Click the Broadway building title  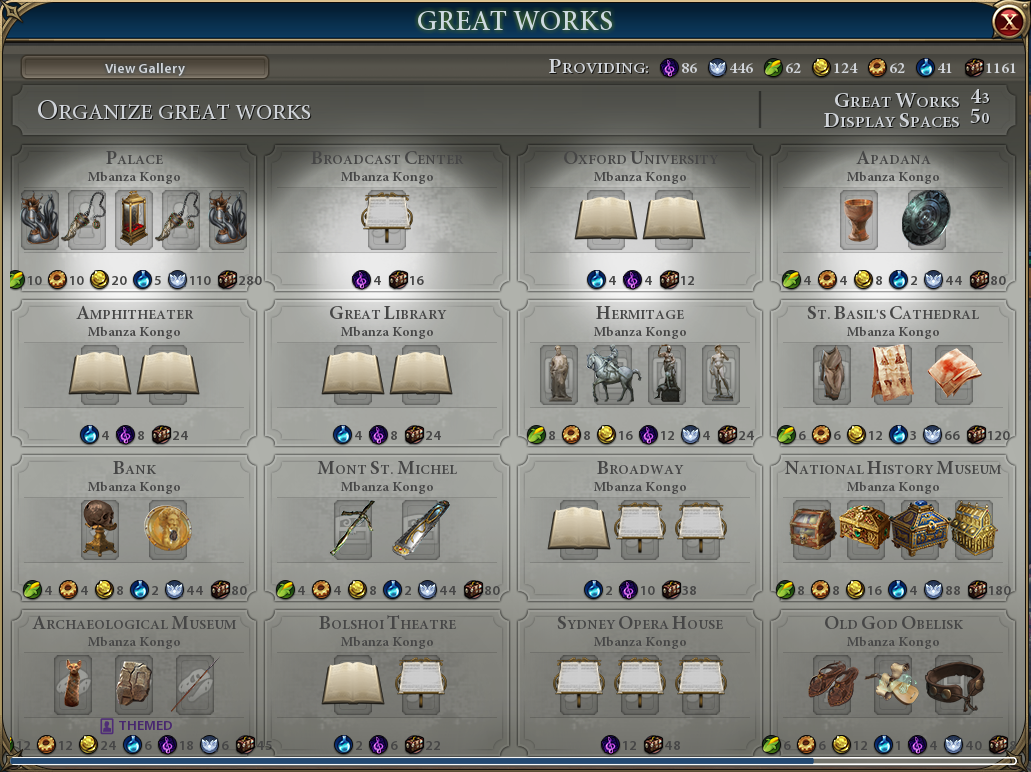click(x=640, y=468)
